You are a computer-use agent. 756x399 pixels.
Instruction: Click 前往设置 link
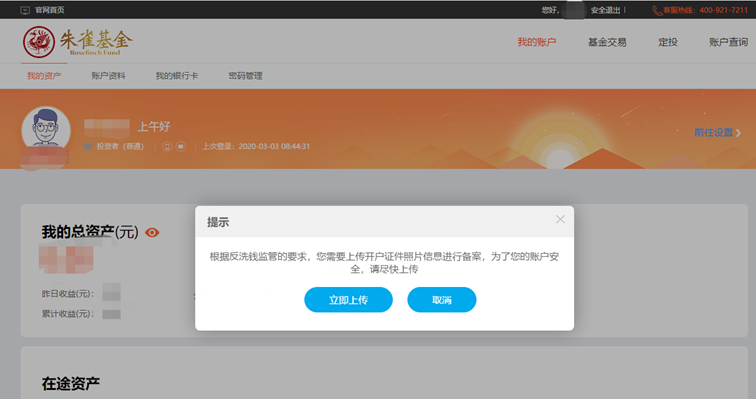714,133
